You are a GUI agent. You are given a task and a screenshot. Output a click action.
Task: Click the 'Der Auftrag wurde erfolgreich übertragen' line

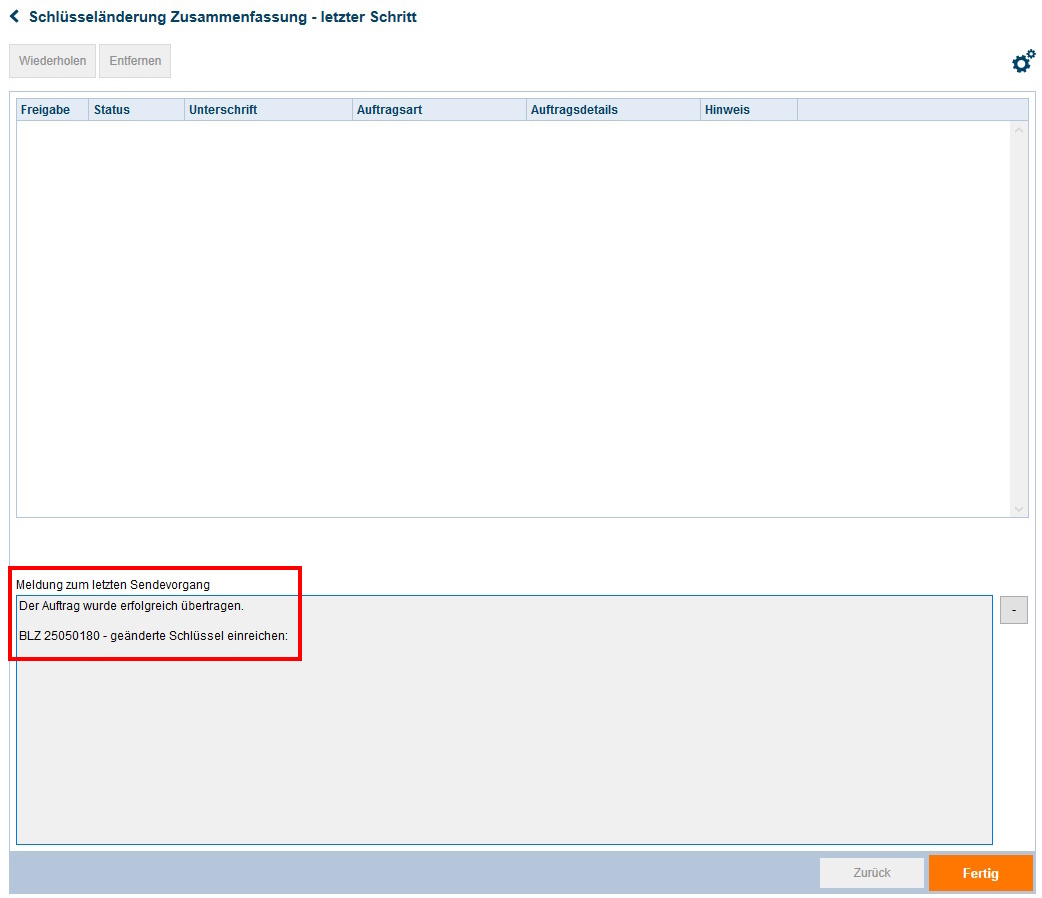pyautogui.click(x=131, y=606)
